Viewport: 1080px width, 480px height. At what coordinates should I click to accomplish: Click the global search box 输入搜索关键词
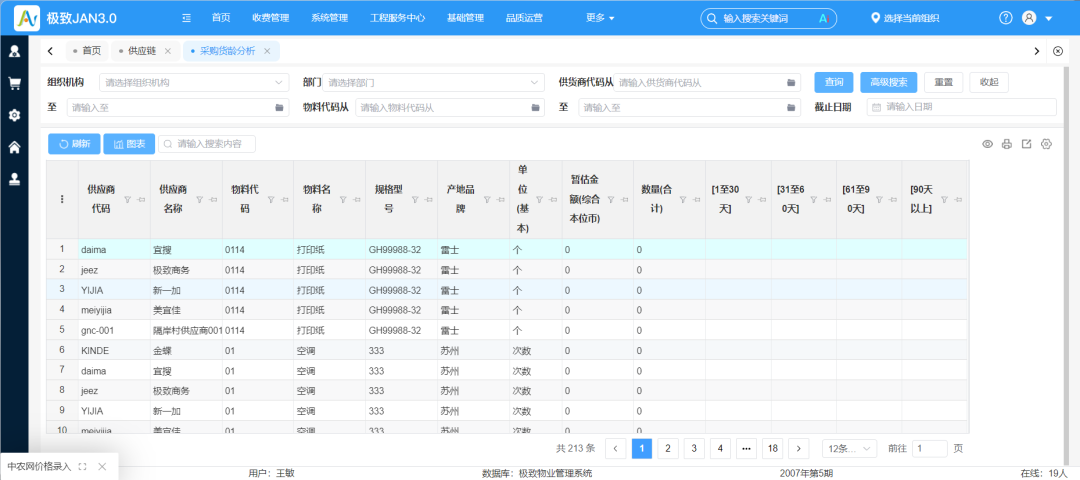pyautogui.click(x=768, y=19)
